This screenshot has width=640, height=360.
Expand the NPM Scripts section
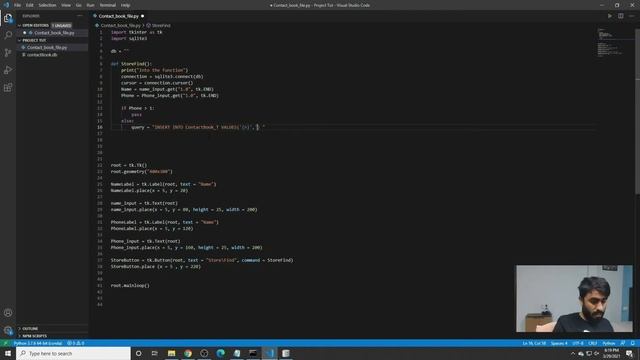tap(33, 336)
